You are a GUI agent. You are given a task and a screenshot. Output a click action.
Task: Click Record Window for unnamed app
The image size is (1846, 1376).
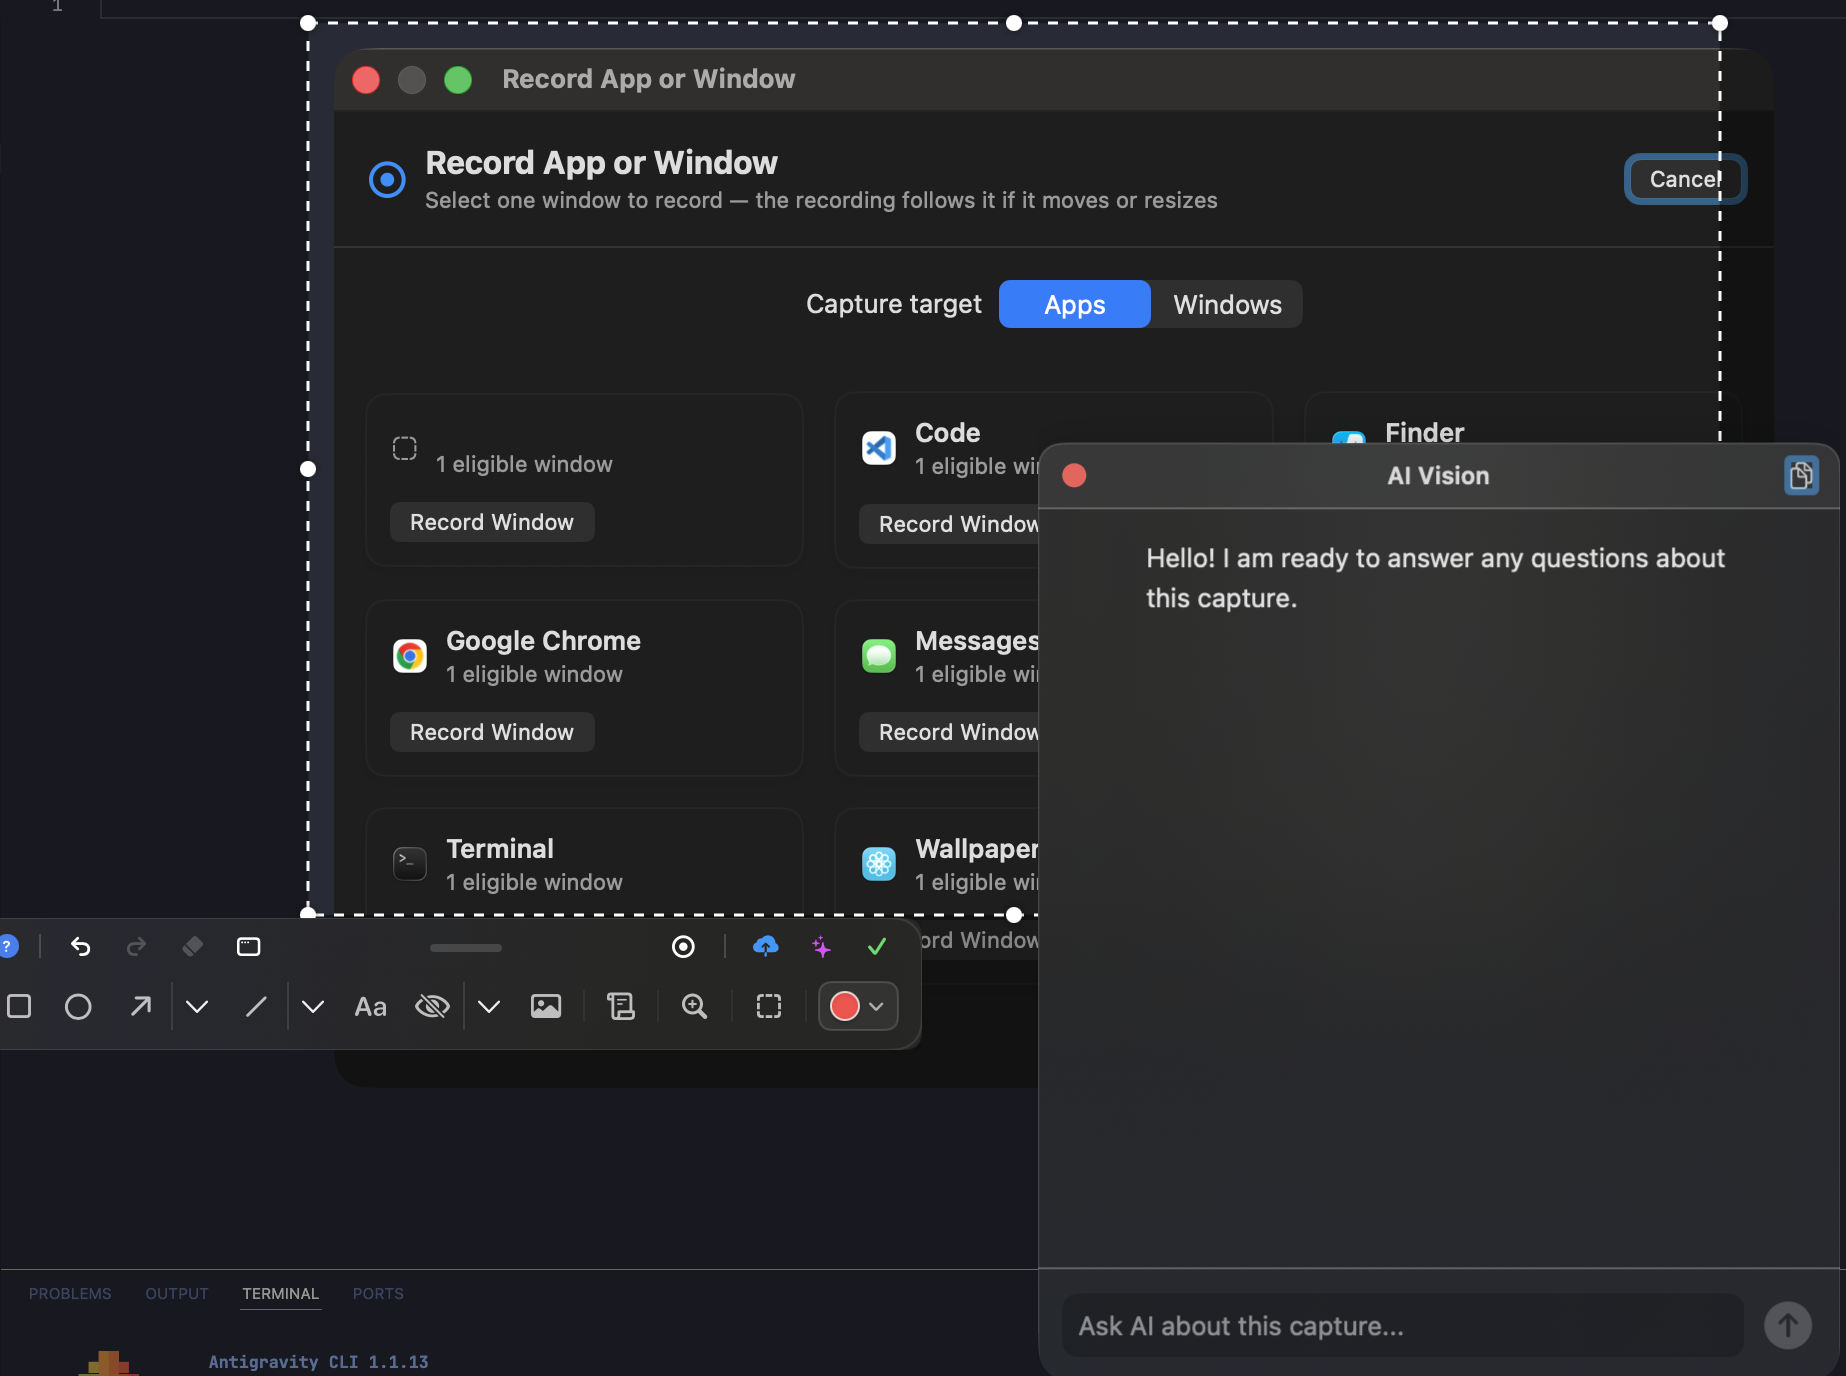tap(492, 522)
